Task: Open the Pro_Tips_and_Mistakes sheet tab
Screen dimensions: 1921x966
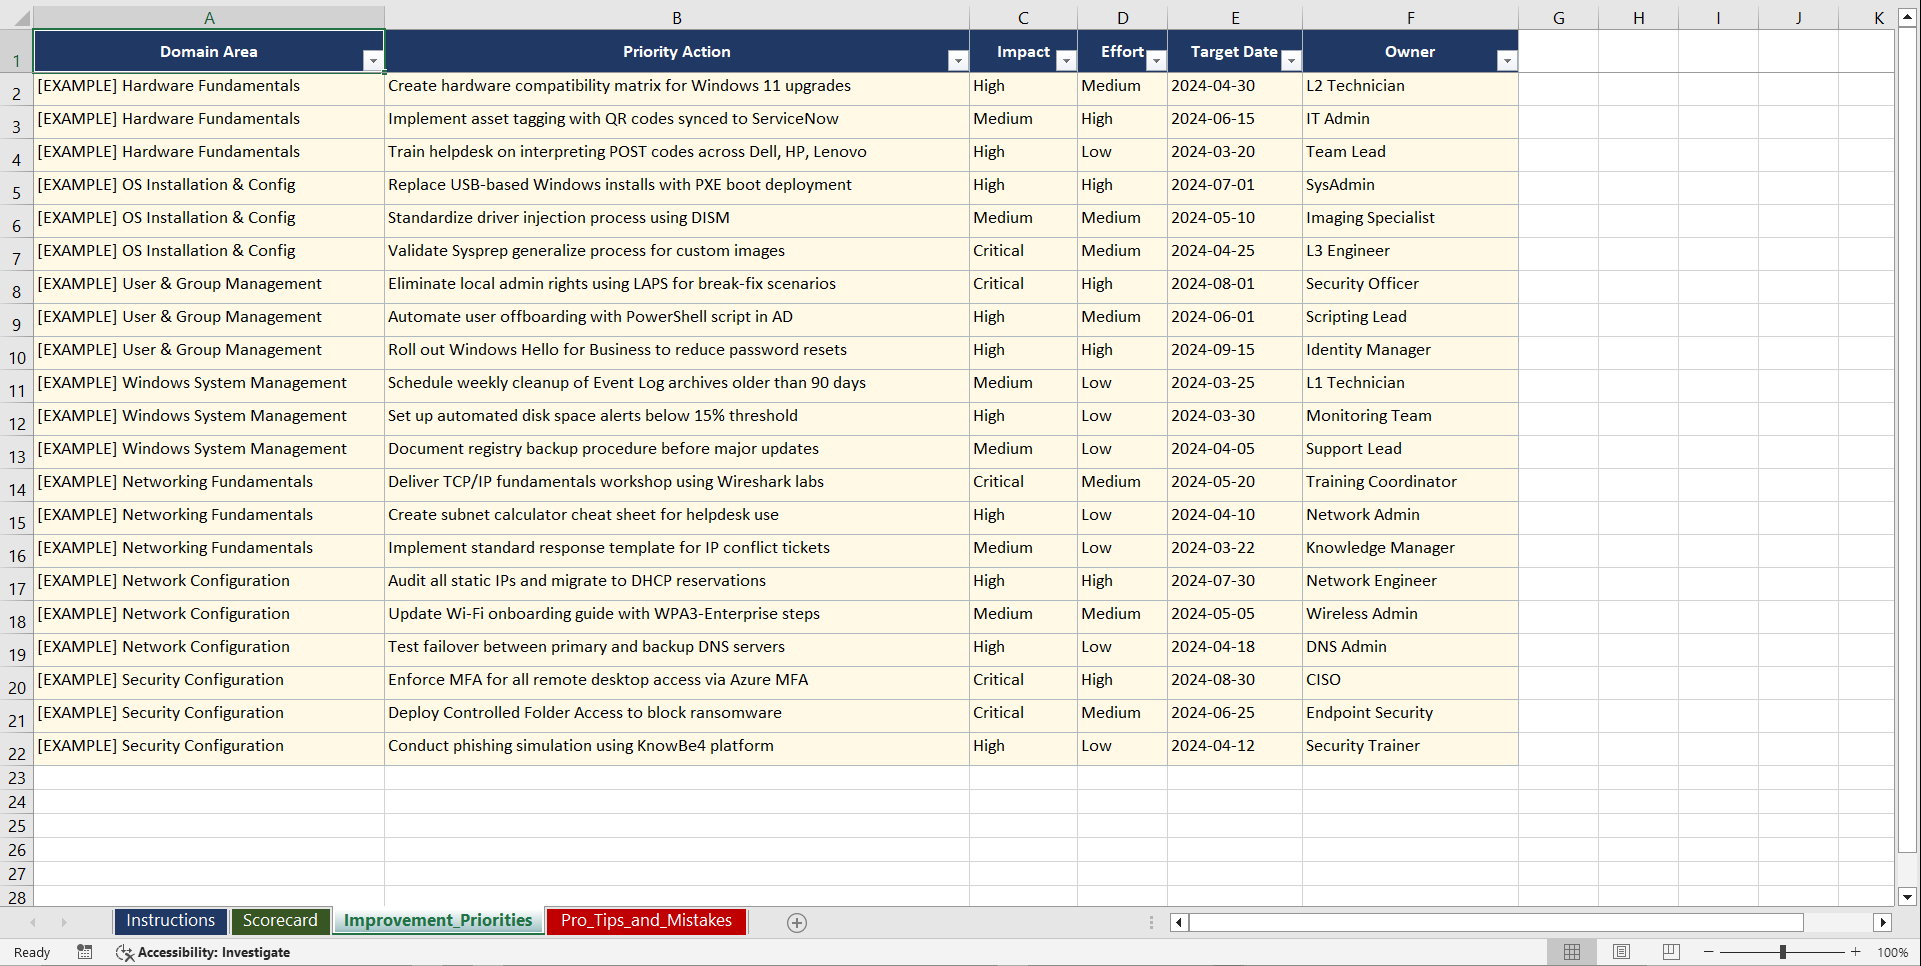Action: pos(646,921)
